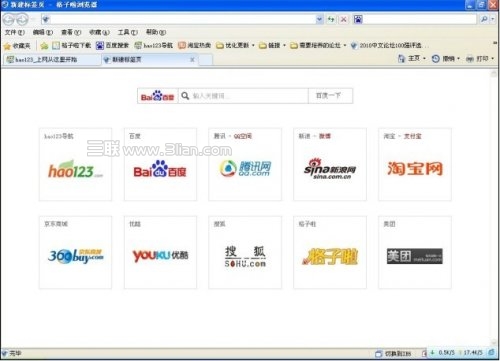The image size is (500, 361).
Task: Click the Baidu paw search provider icon
Action: point(358,19)
